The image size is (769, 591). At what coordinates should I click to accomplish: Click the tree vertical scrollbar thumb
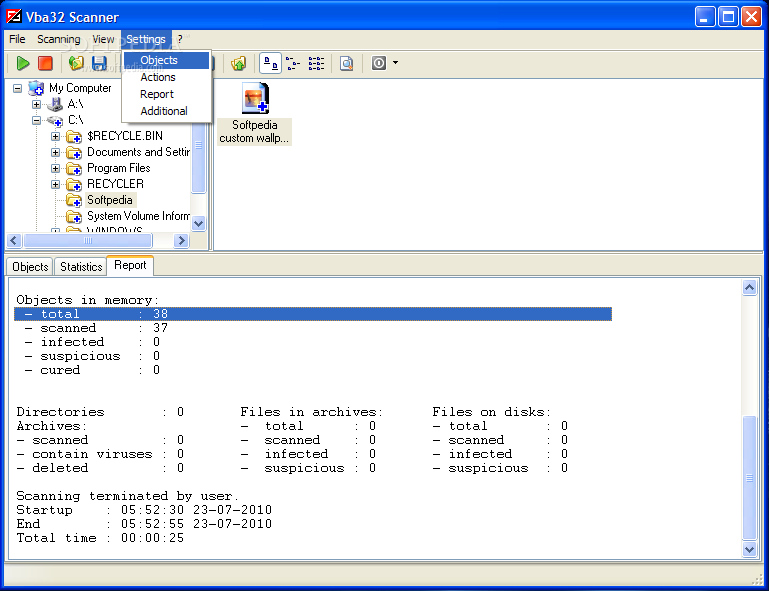[x=199, y=158]
